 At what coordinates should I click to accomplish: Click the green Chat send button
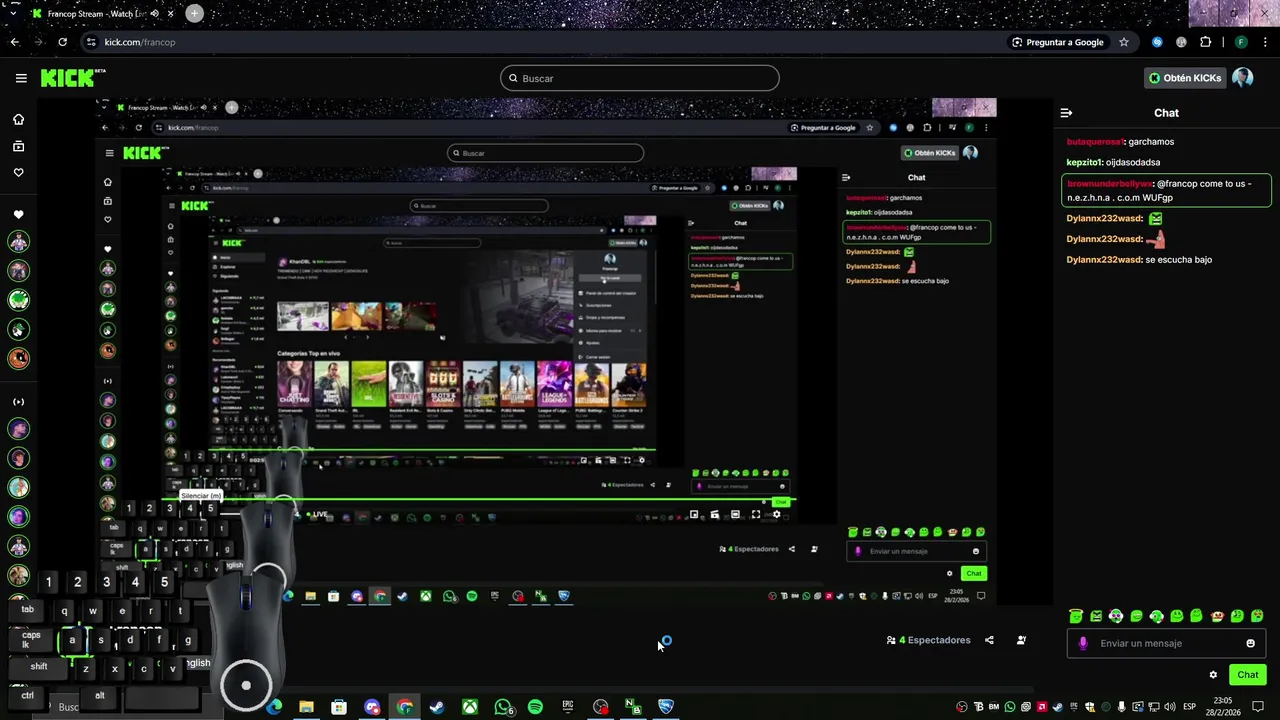pos(1247,675)
